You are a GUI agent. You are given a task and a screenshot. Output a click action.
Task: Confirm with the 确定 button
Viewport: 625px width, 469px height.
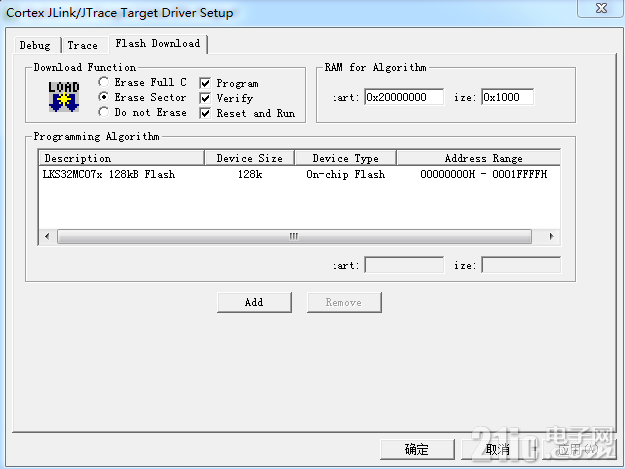[417, 449]
